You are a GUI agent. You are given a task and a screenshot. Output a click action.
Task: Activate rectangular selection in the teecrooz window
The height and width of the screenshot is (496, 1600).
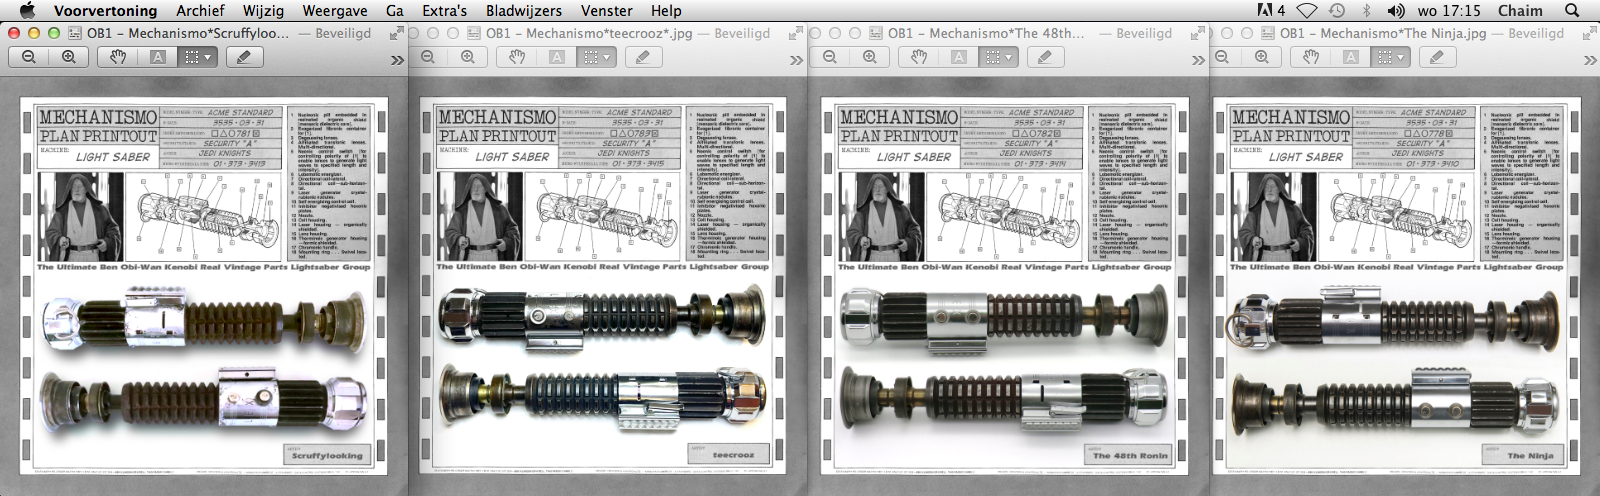coord(590,57)
